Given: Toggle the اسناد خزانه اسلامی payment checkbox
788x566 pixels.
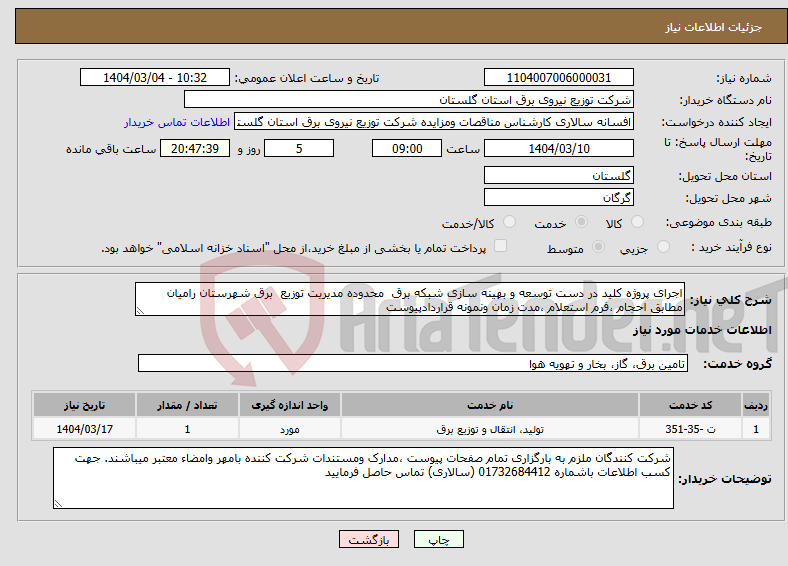Looking at the screenshot, I should point(501,245).
